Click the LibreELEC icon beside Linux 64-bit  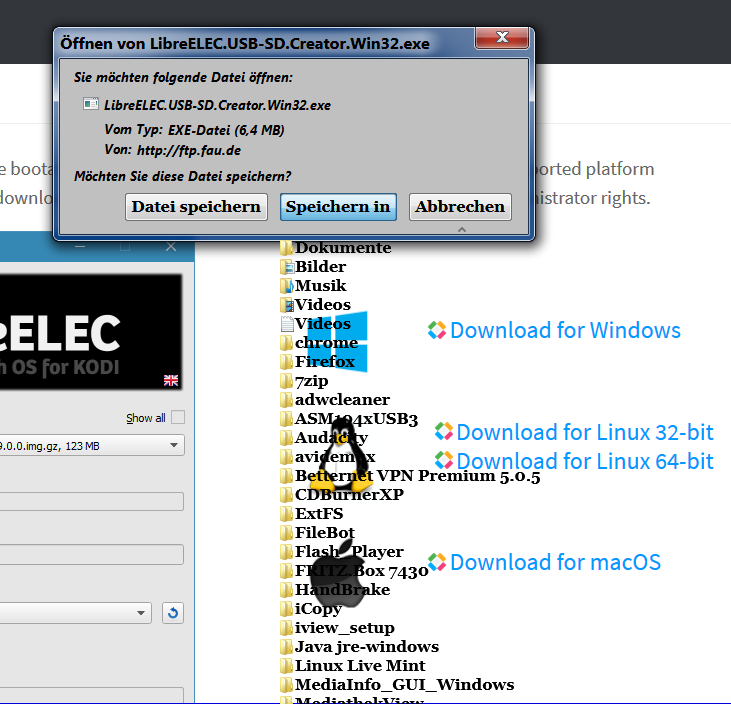tap(444, 460)
